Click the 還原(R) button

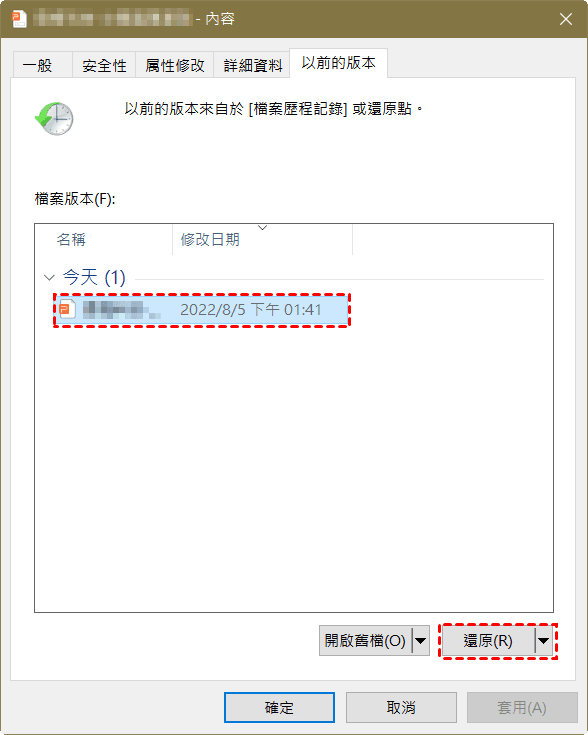coord(488,640)
